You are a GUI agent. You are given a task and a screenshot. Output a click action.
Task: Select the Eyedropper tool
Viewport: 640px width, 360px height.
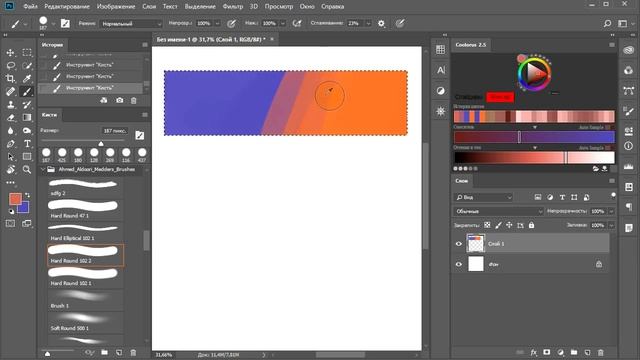coord(27,78)
